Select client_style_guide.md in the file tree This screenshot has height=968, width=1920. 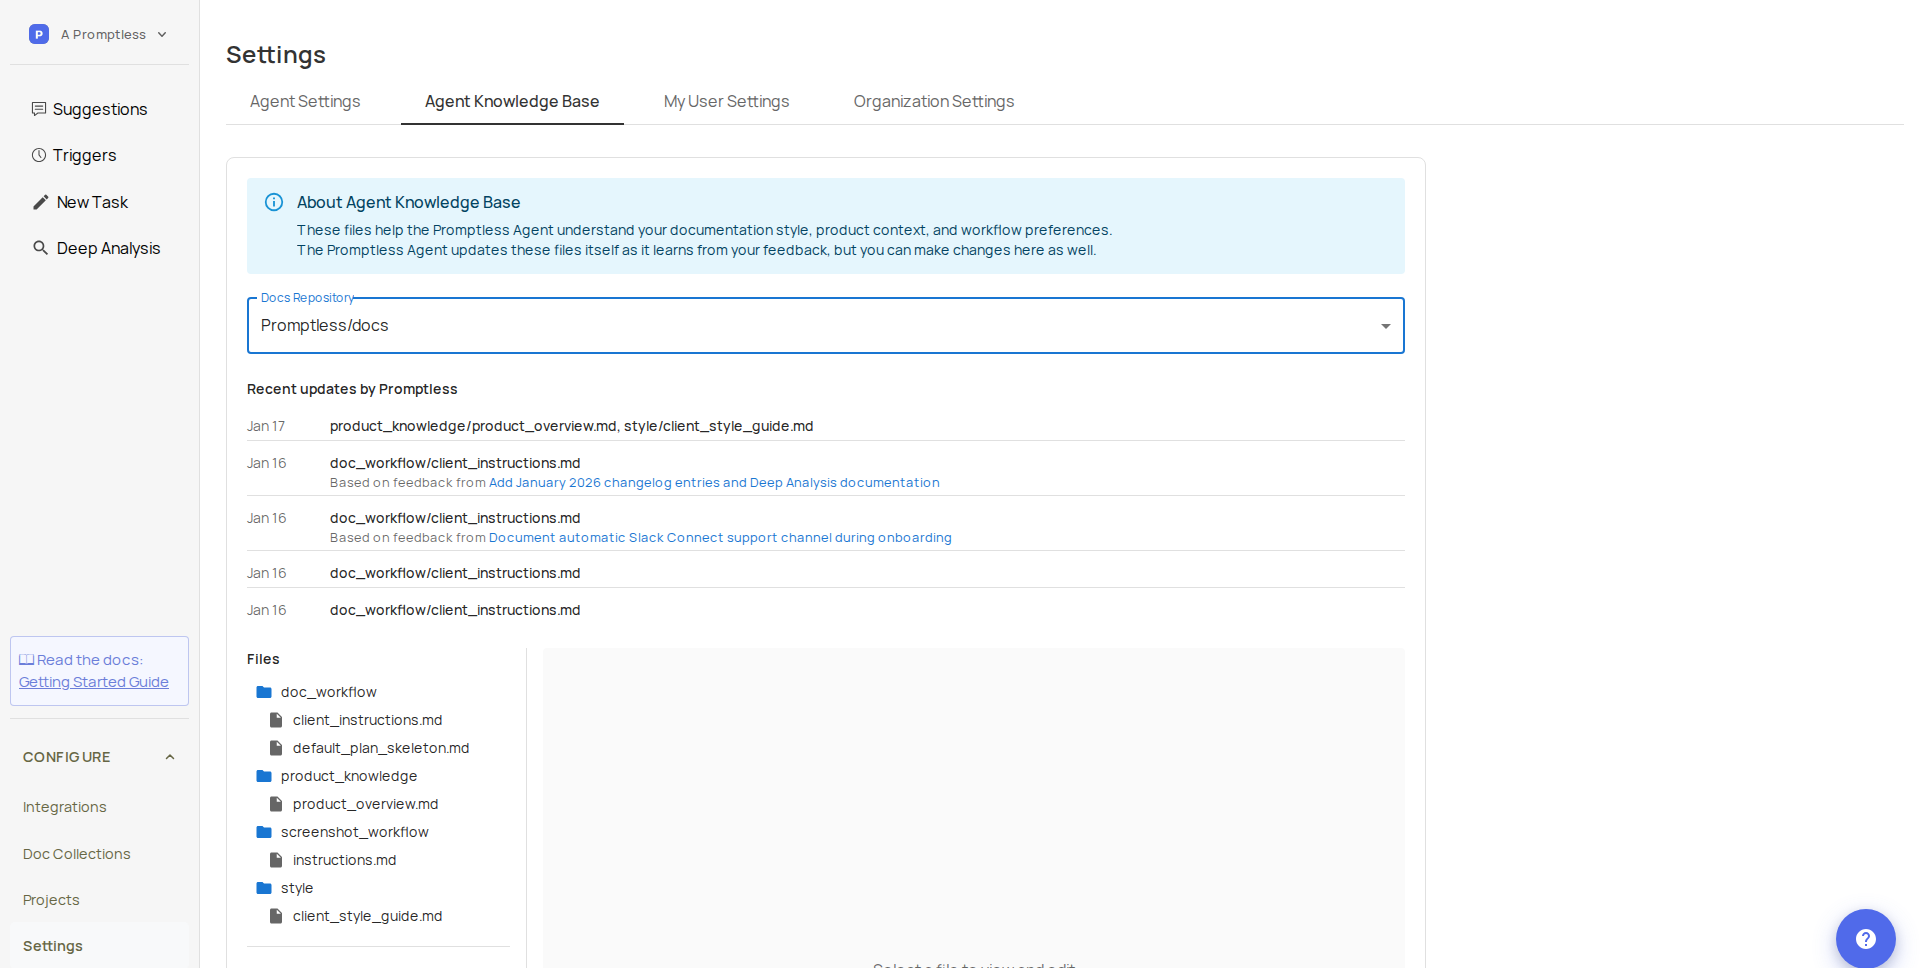point(367,915)
